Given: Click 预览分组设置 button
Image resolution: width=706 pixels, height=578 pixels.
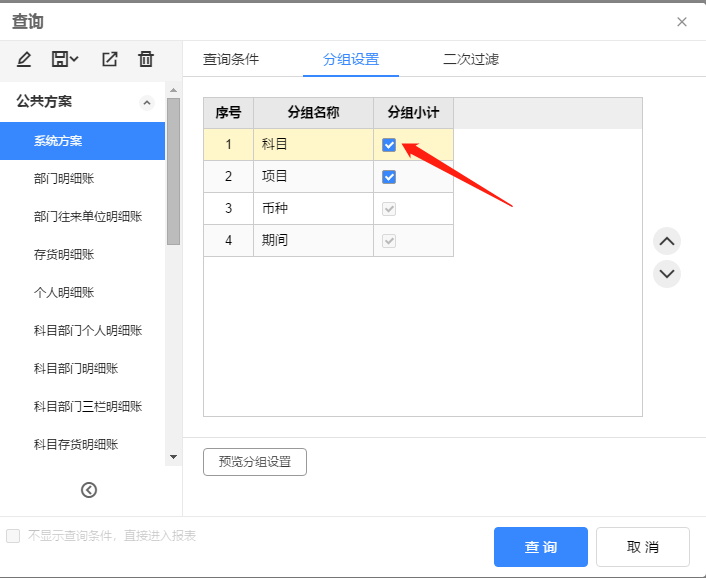Looking at the screenshot, I should point(254,462).
